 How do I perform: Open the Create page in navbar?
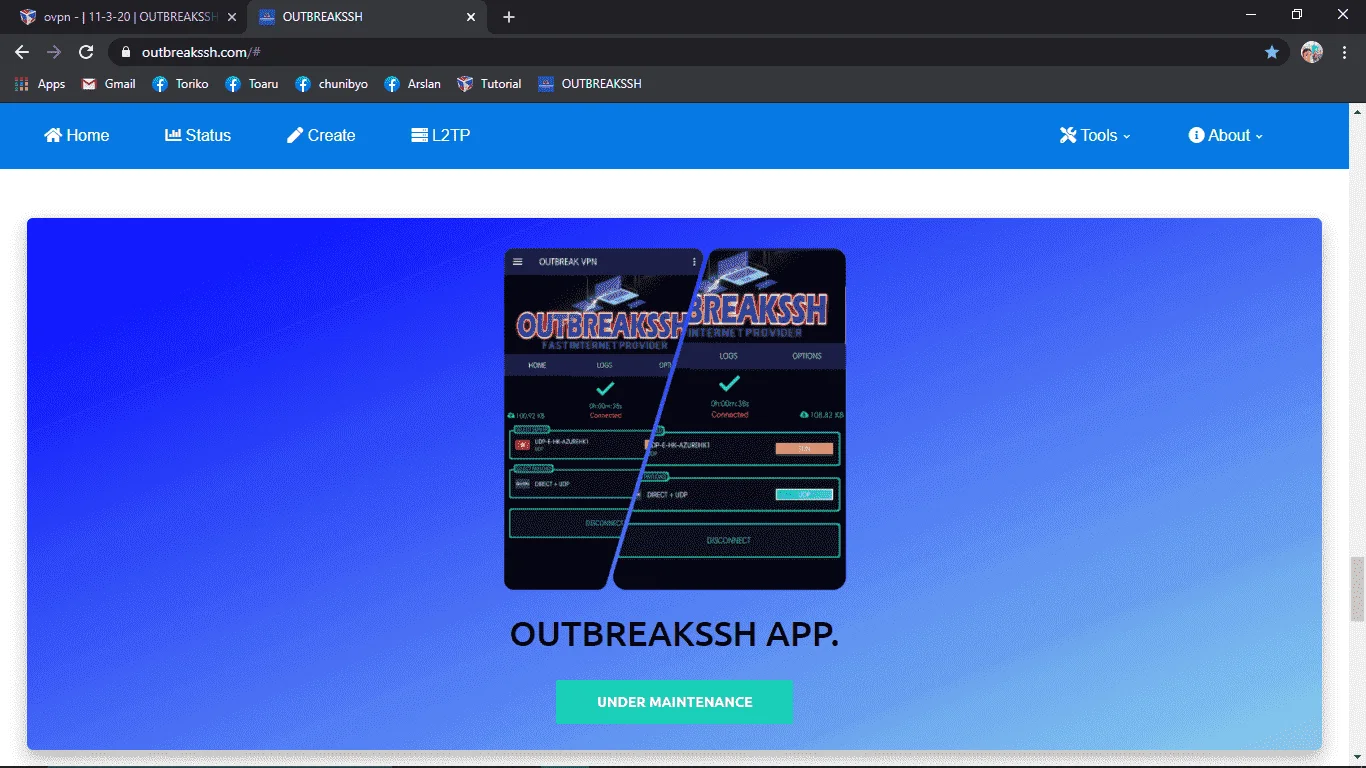pyautogui.click(x=321, y=135)
